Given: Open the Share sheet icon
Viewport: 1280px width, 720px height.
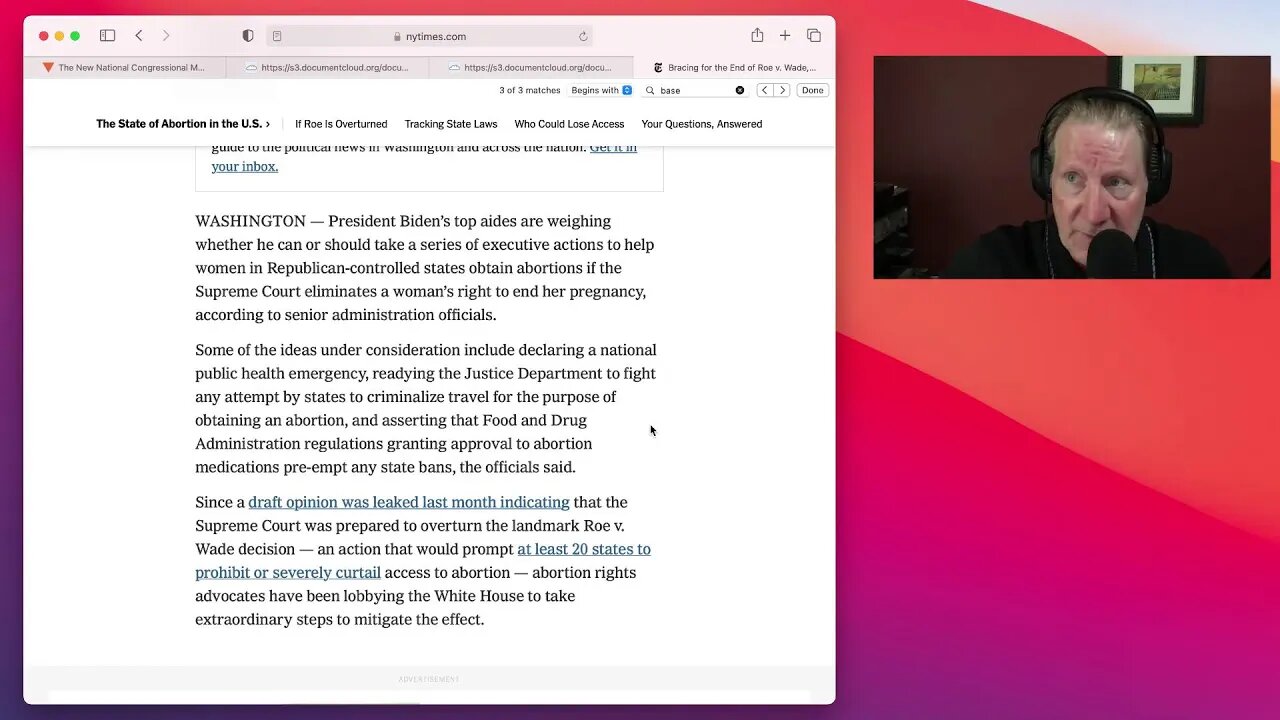Looking at the screenshot, I should coord(757,35).
